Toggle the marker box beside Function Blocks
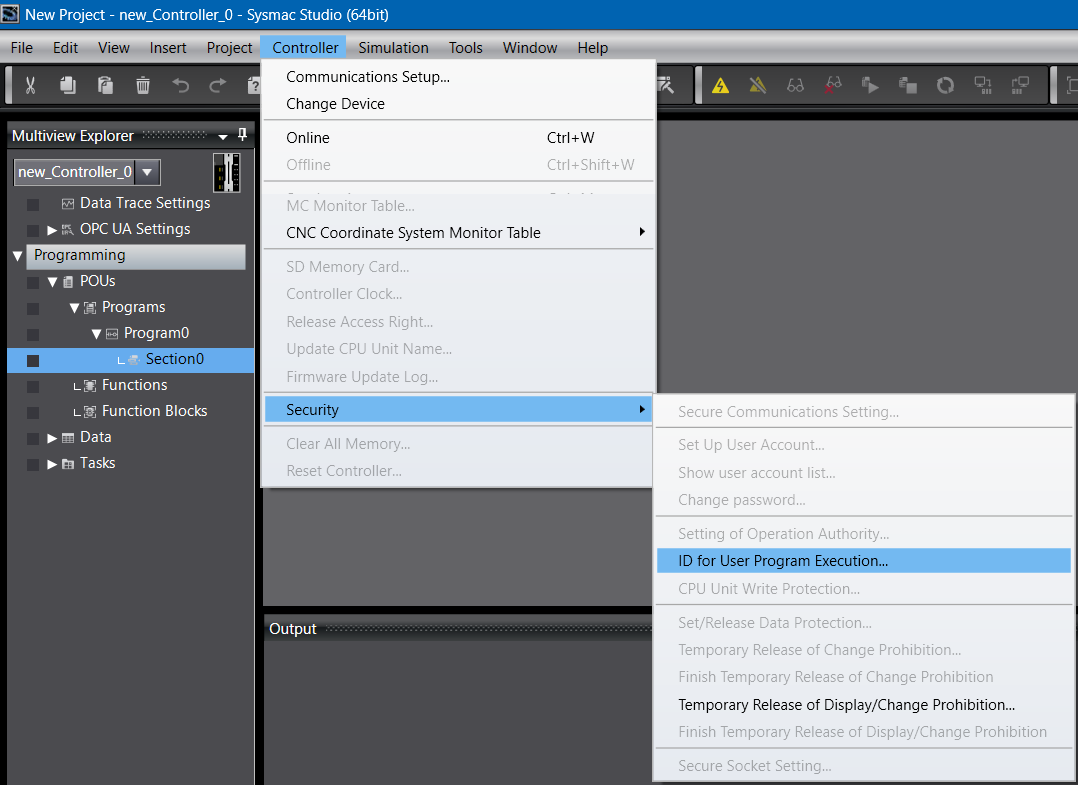The height and width of the screenshot is (785, 1078). [x=32, y=412]
